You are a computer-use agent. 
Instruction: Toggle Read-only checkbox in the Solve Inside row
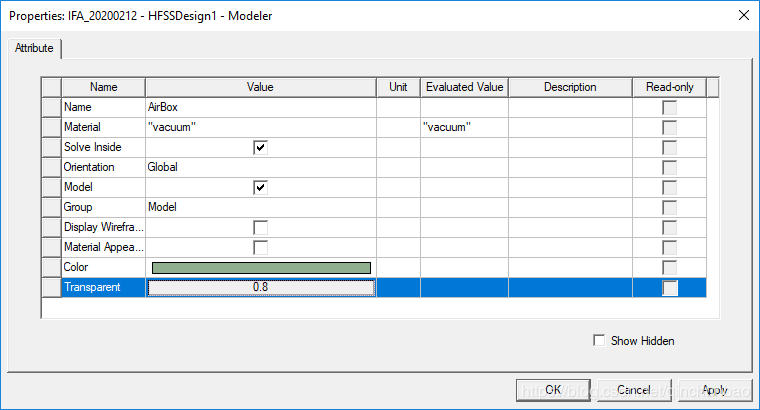tap(669, 147)
